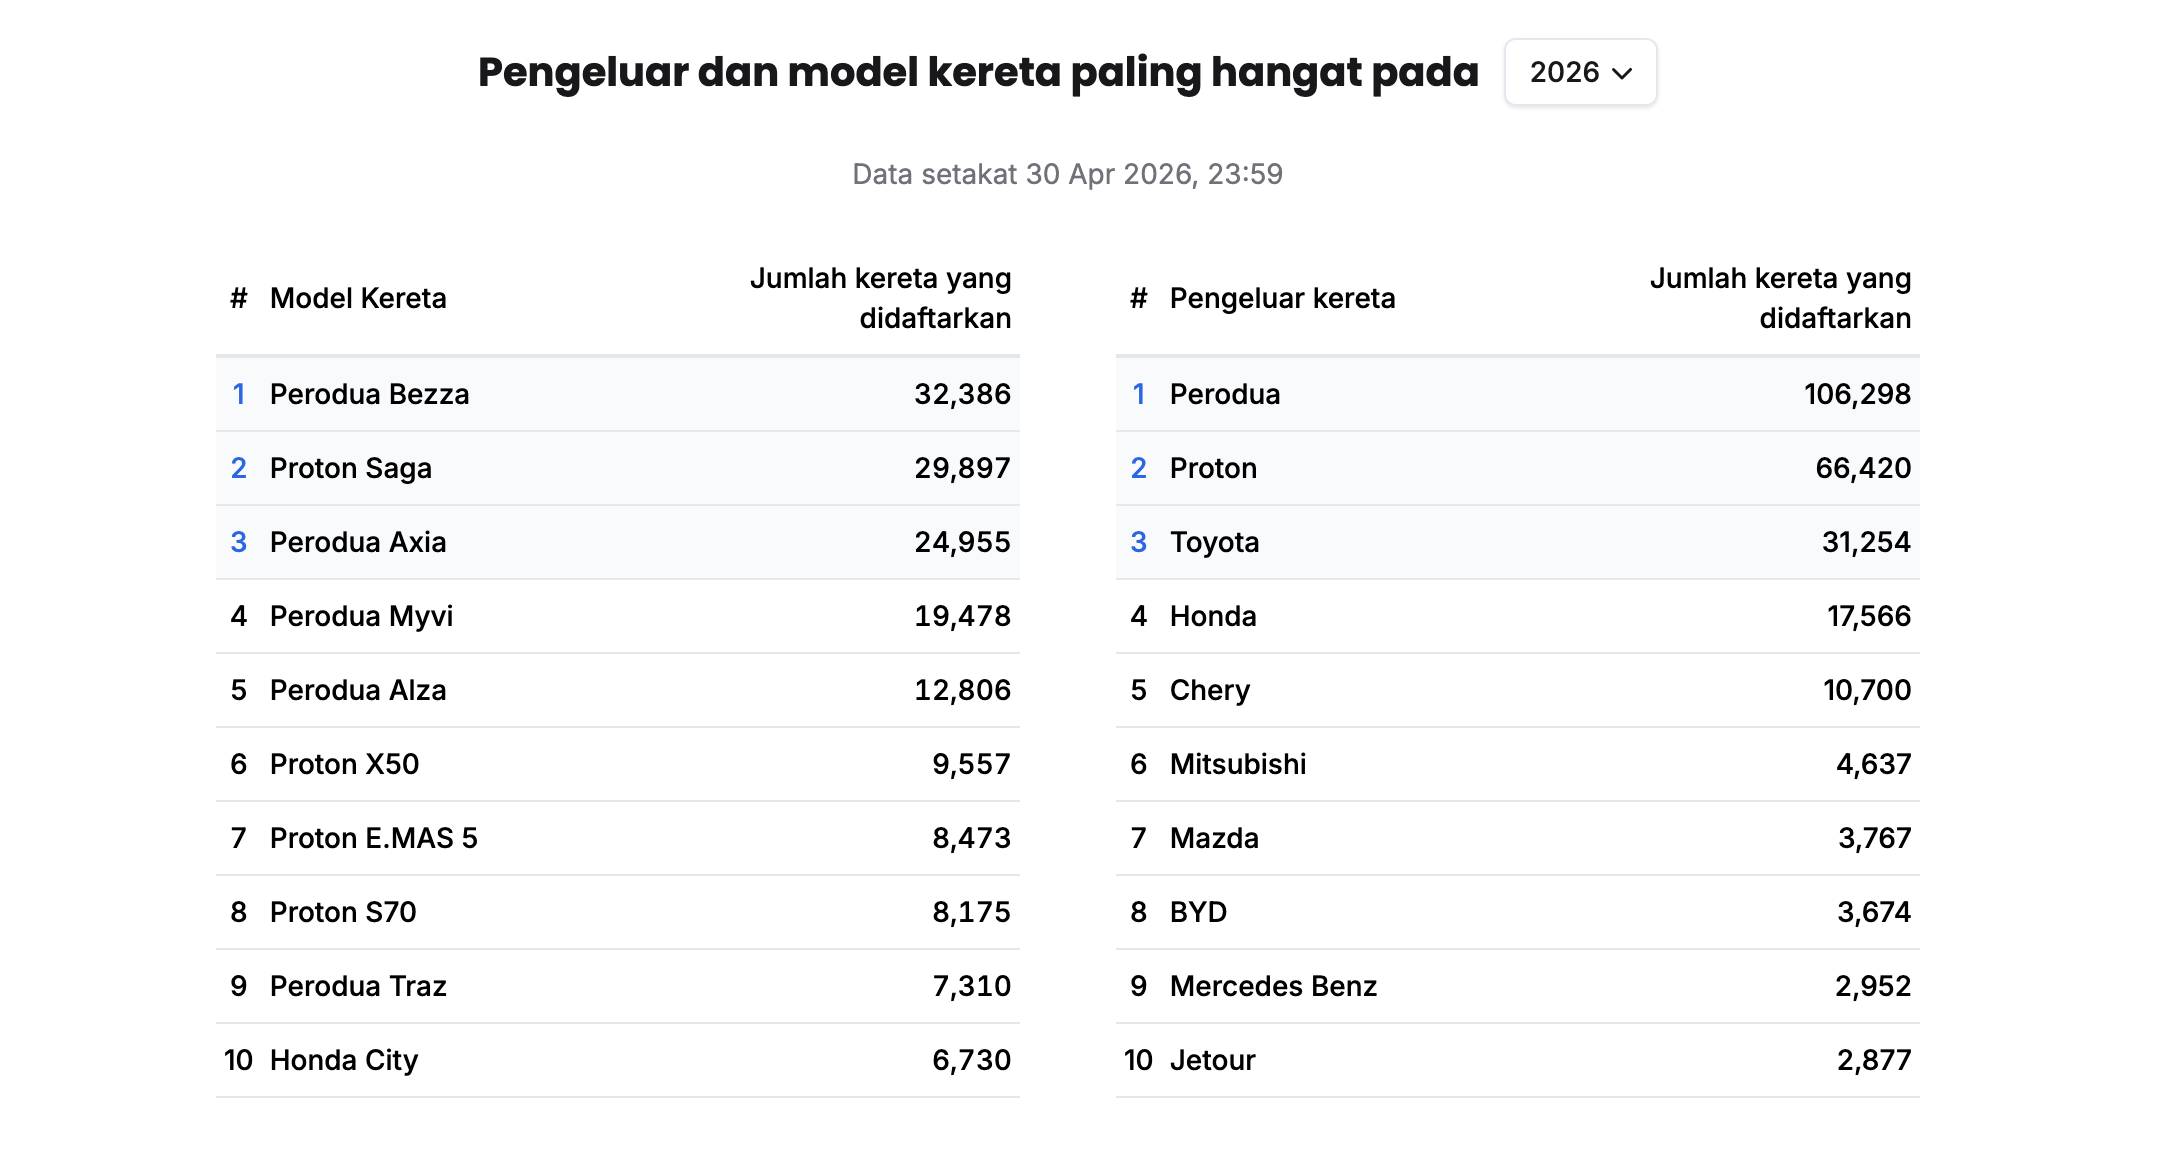Click the page heading 'Pengeluar dan model kereta'
This screenshot has height=1164, width=2183.
[x=768, y=72]
